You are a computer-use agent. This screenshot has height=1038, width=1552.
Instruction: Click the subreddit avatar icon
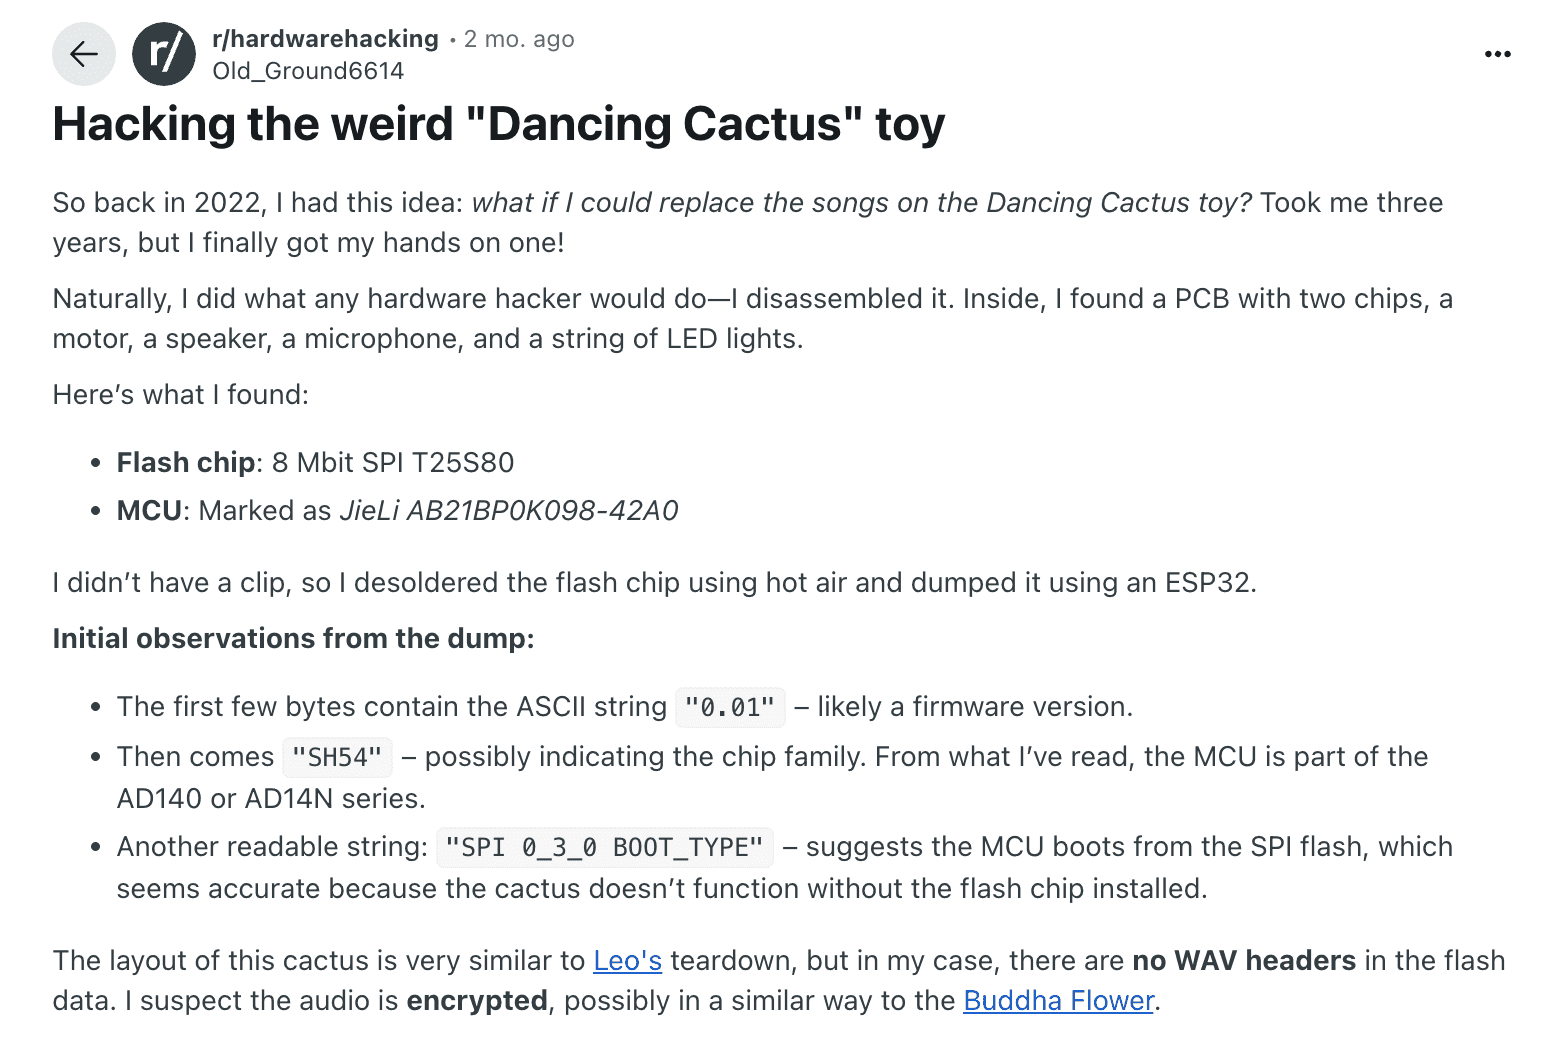pos(164,54)
